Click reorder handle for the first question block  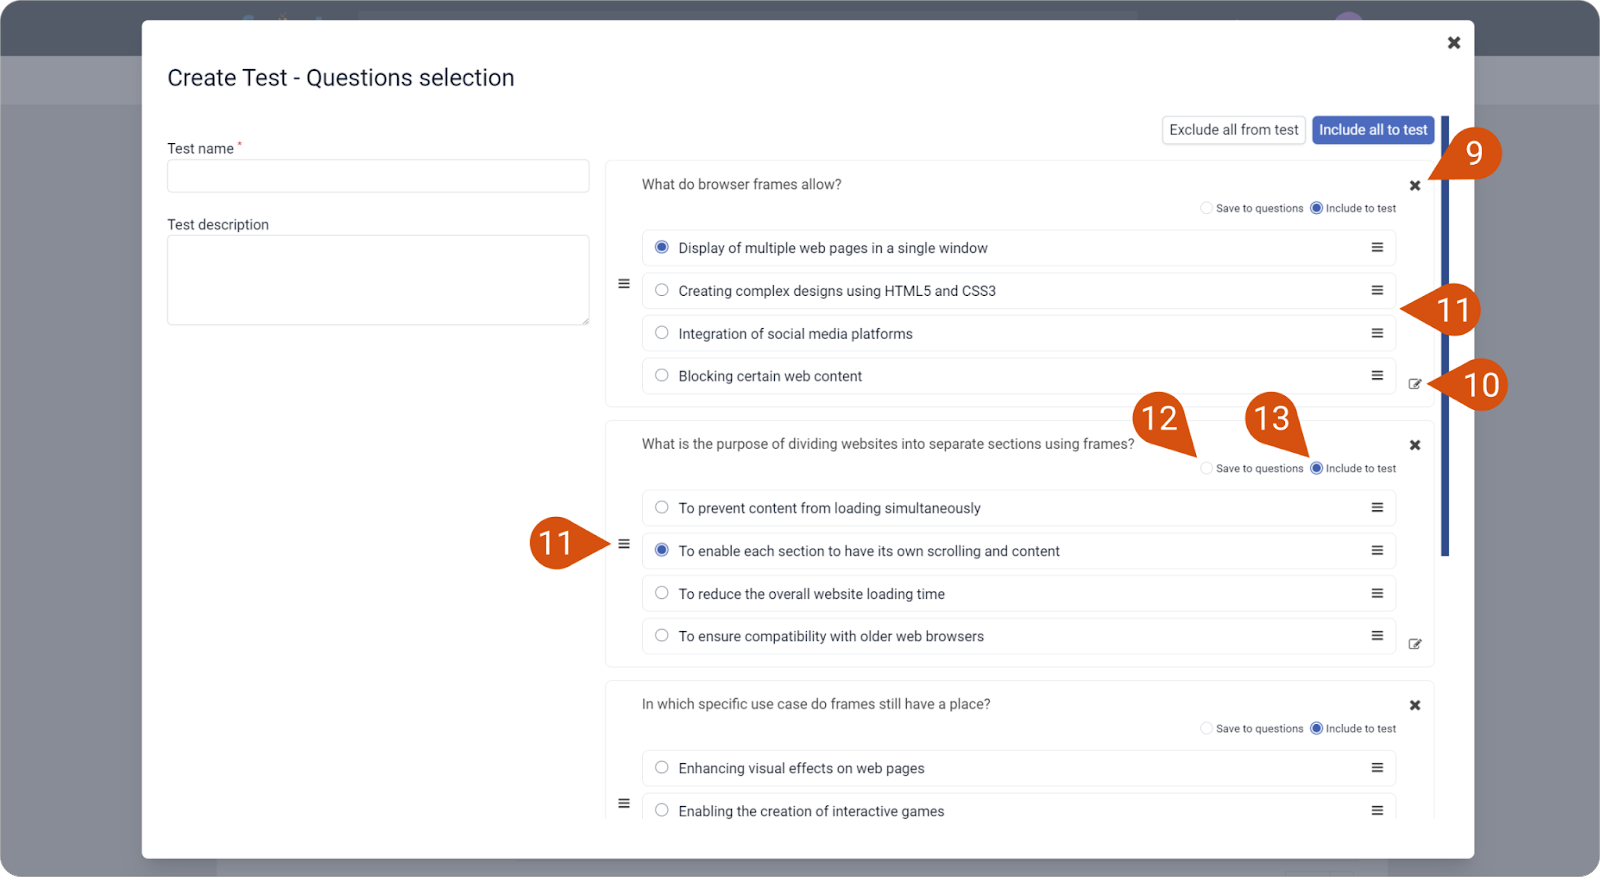click(x=624, y=284)
